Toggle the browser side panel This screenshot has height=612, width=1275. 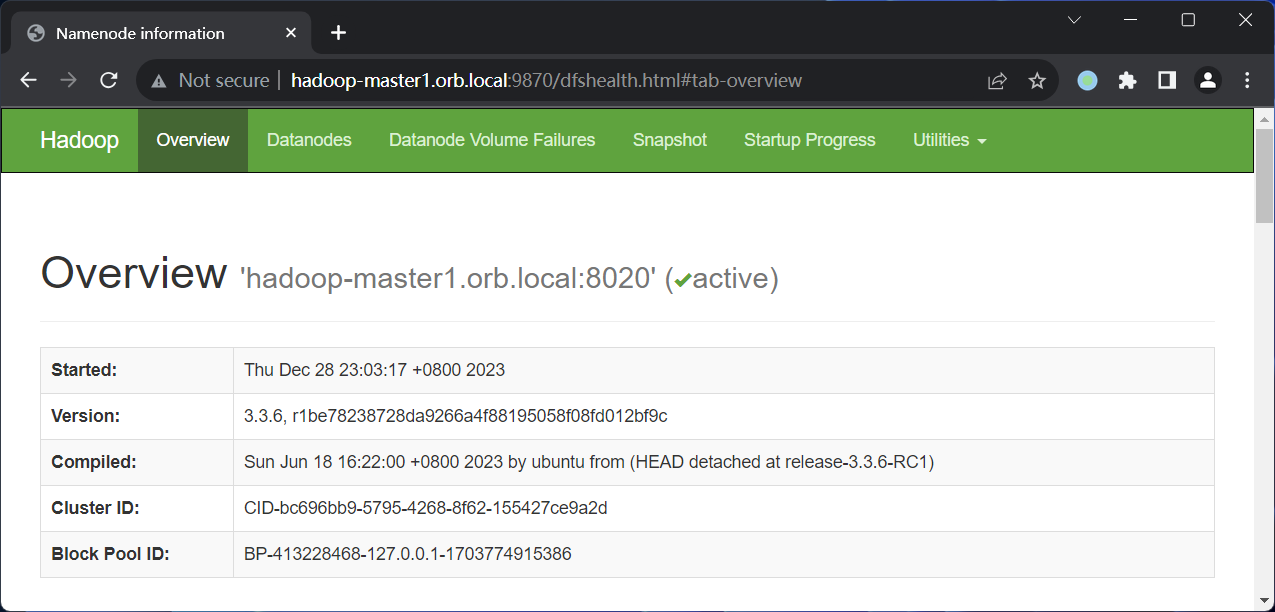coord(1167,81)
